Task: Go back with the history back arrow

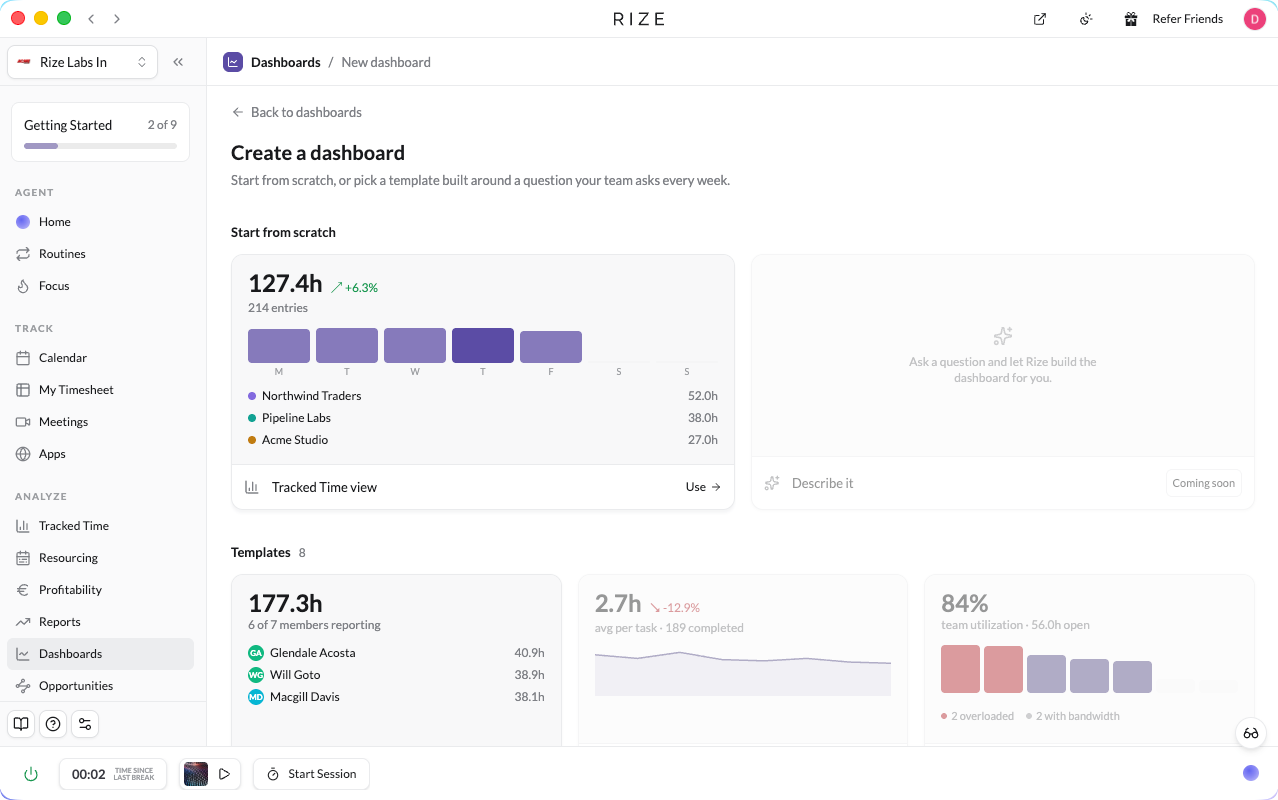Action: (x=91, y=19)
